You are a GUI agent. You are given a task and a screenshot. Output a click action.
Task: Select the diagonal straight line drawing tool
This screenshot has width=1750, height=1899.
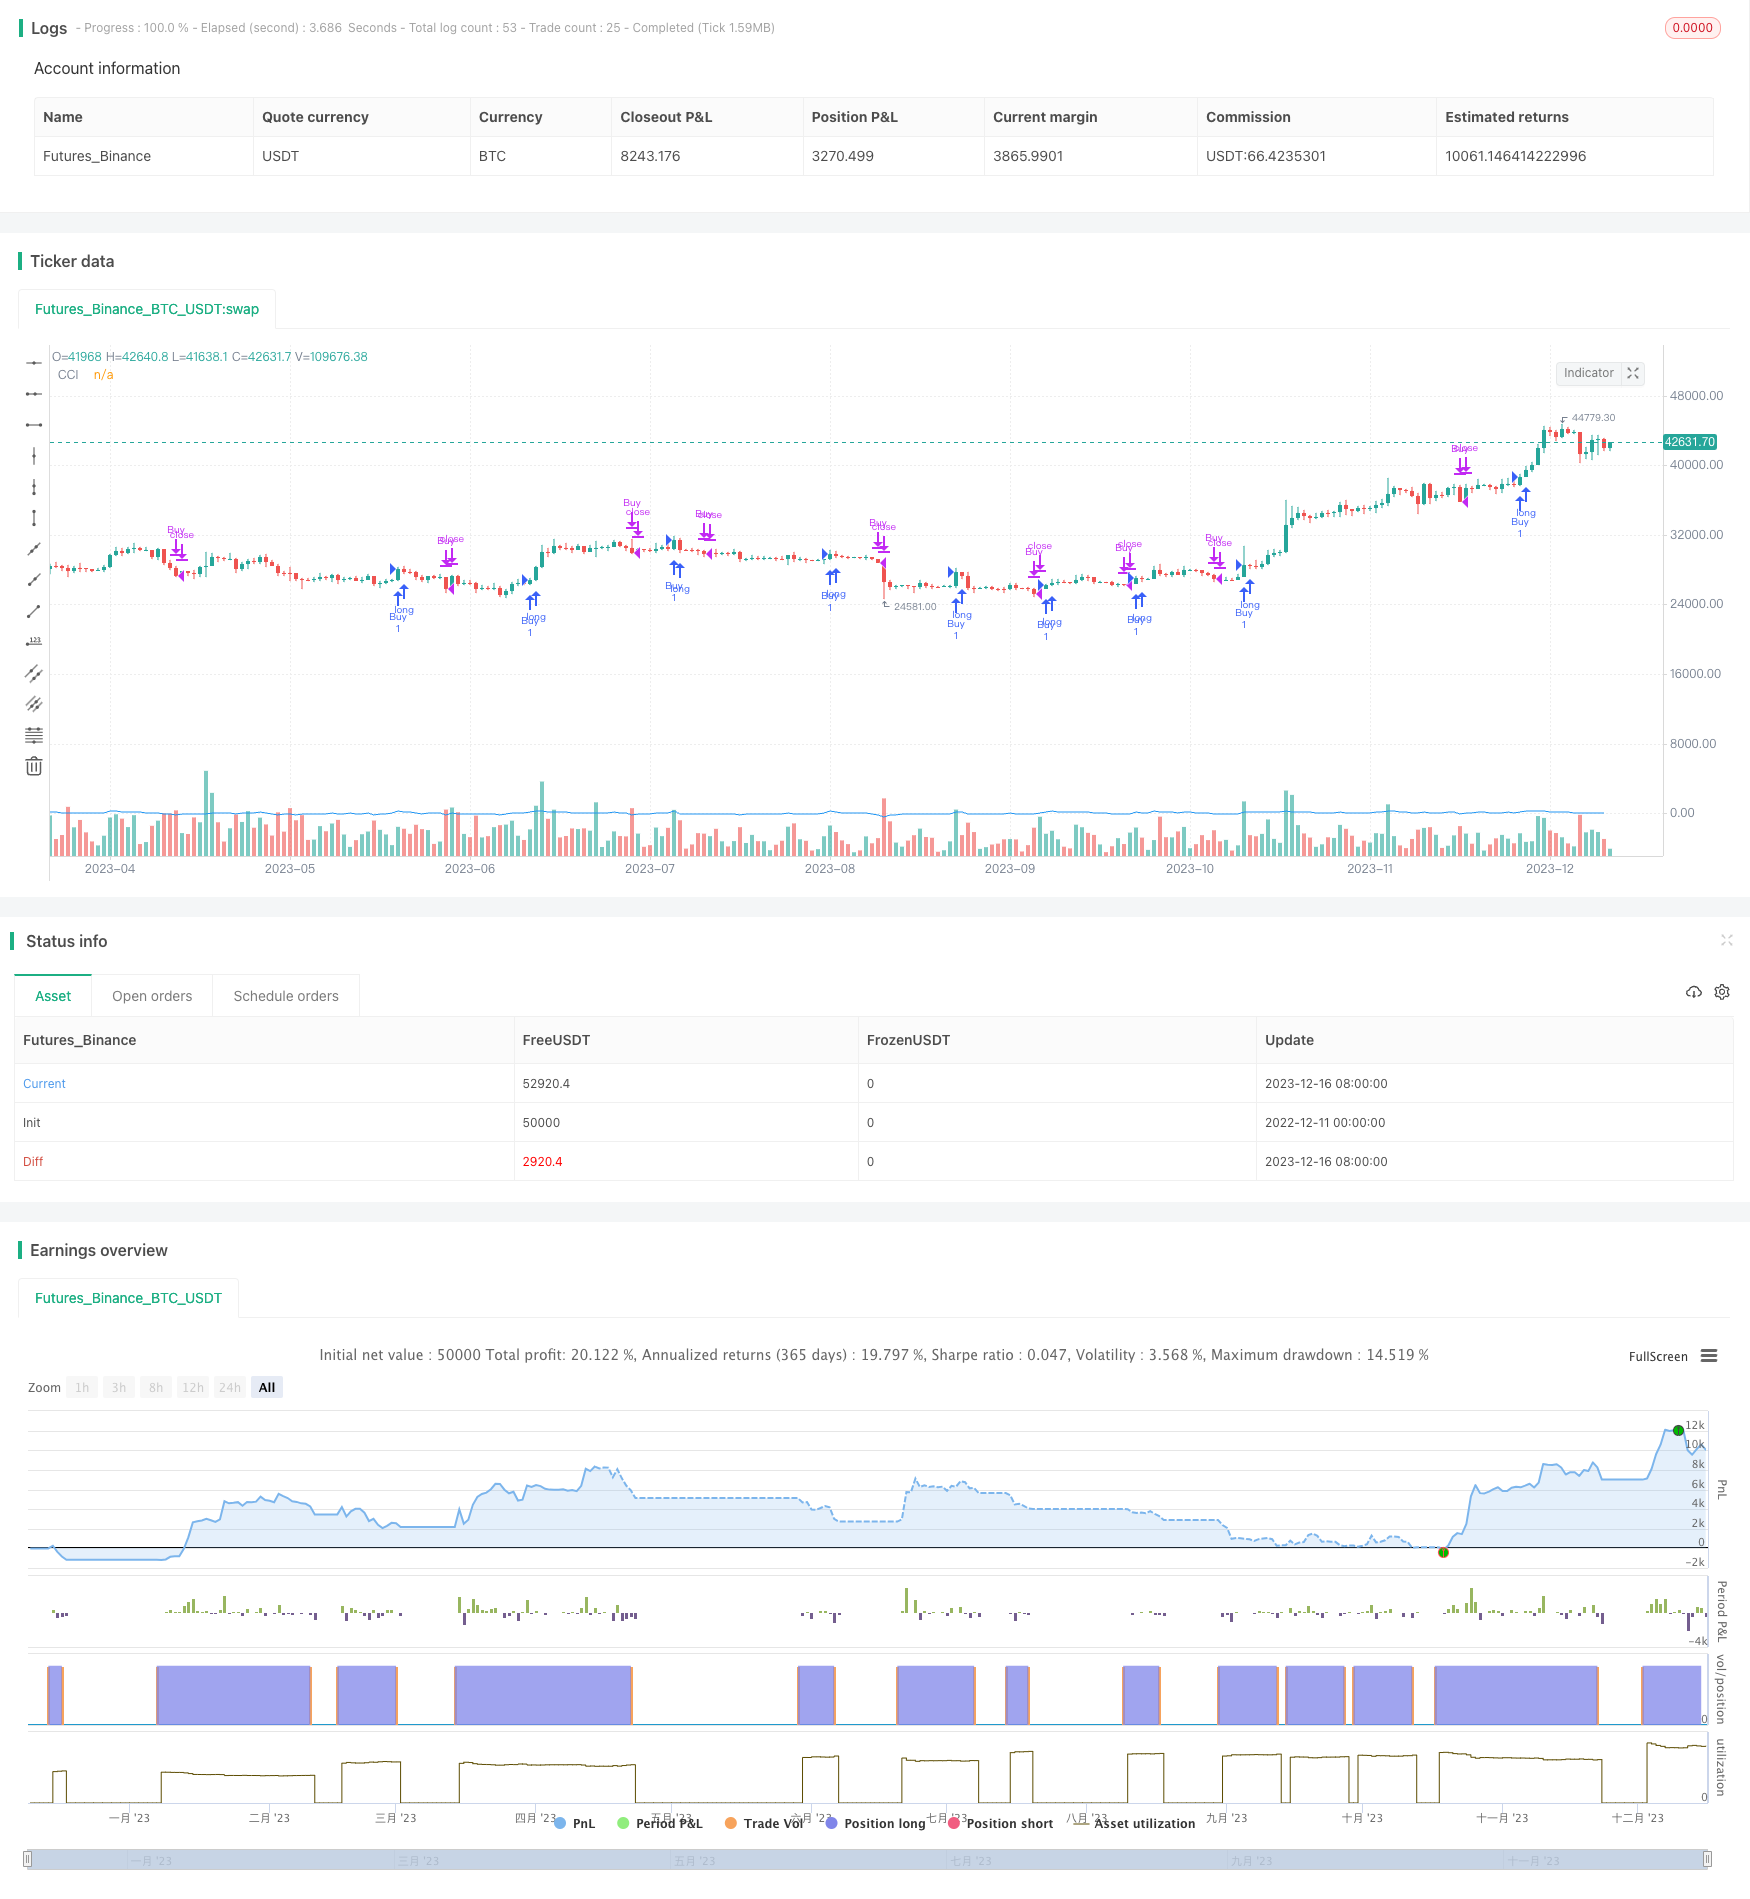click(x=34, y=549)
